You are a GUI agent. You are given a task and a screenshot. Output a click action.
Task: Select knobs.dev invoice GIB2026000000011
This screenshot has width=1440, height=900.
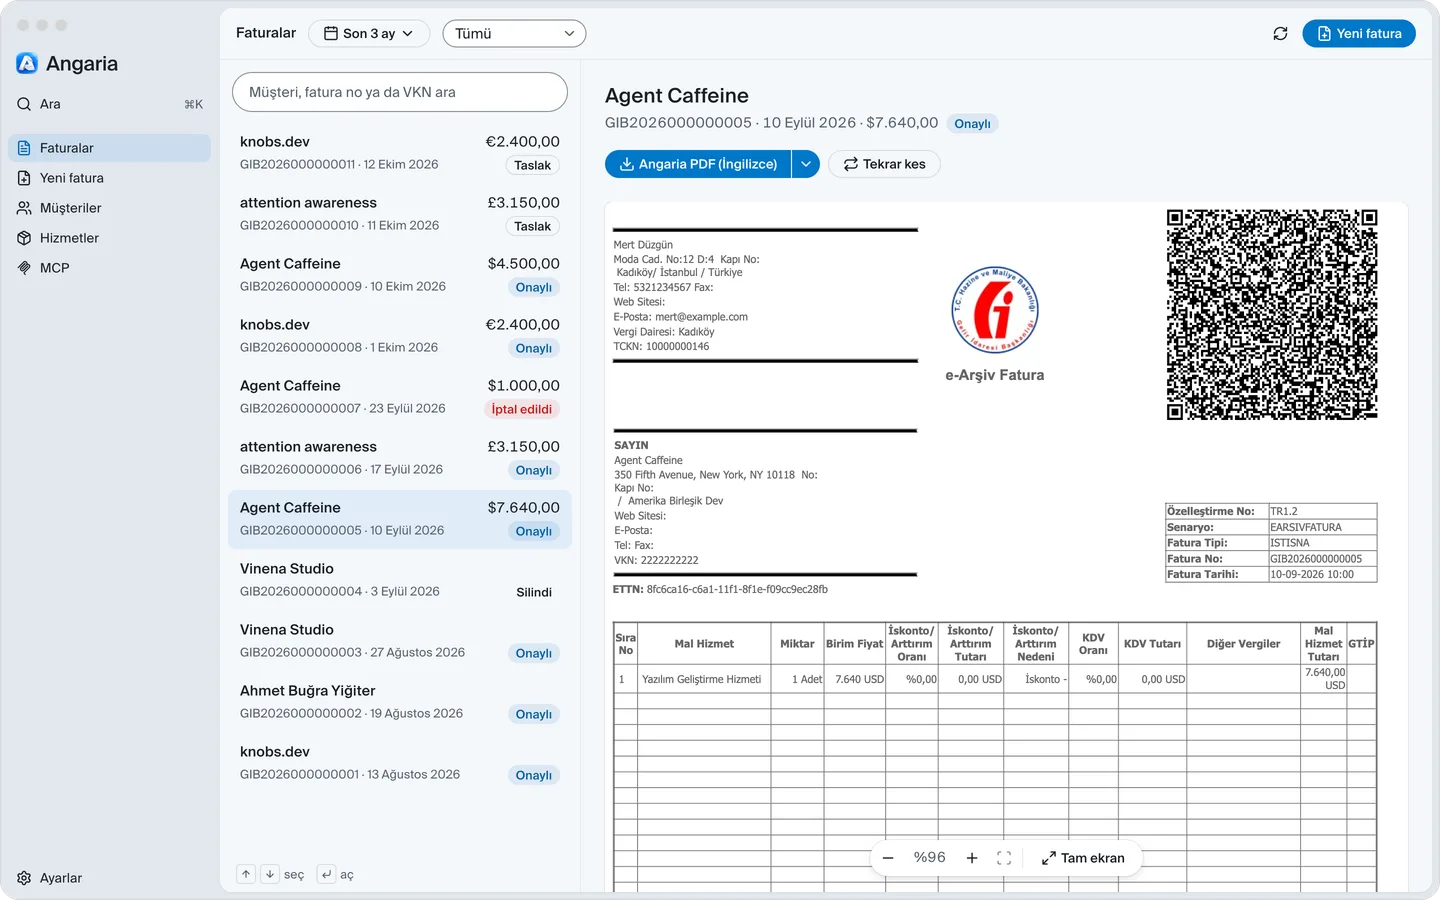click(400, 153)
